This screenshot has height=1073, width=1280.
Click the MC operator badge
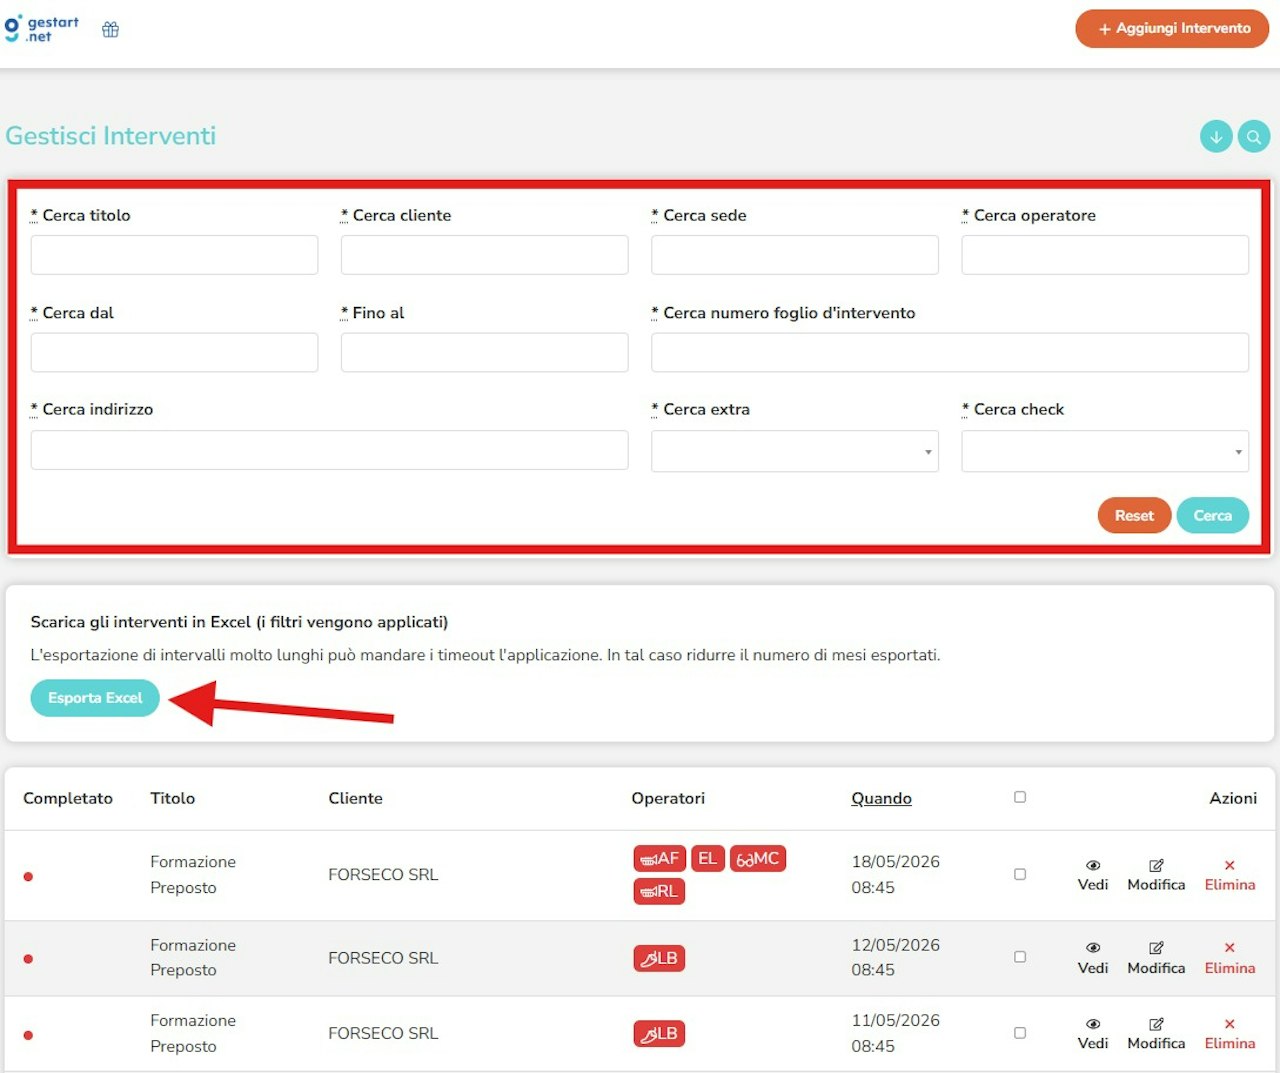(758, 858)
